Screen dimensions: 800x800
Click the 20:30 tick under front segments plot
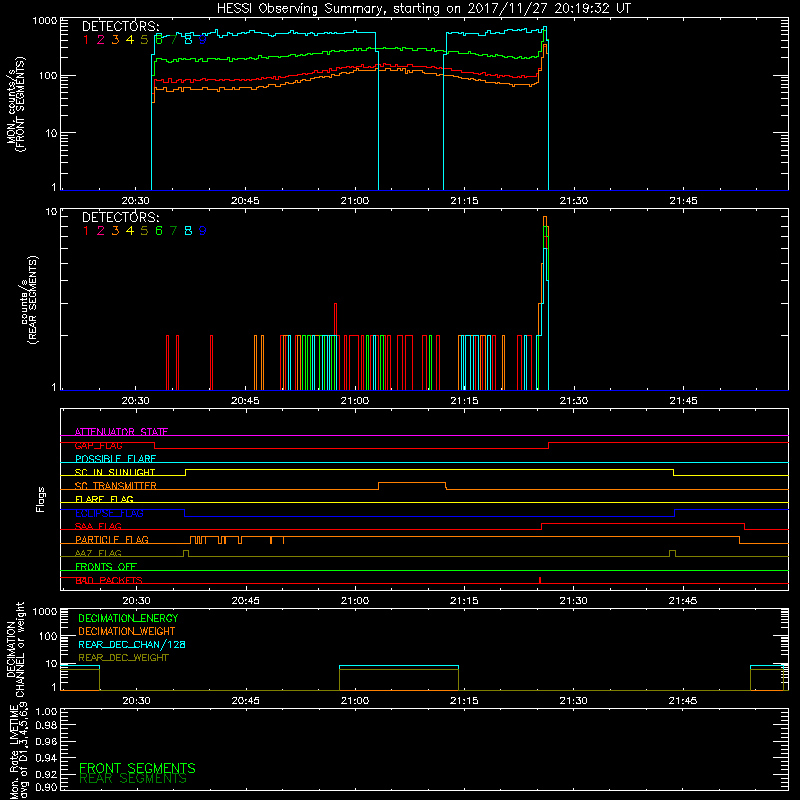[136, 201]
